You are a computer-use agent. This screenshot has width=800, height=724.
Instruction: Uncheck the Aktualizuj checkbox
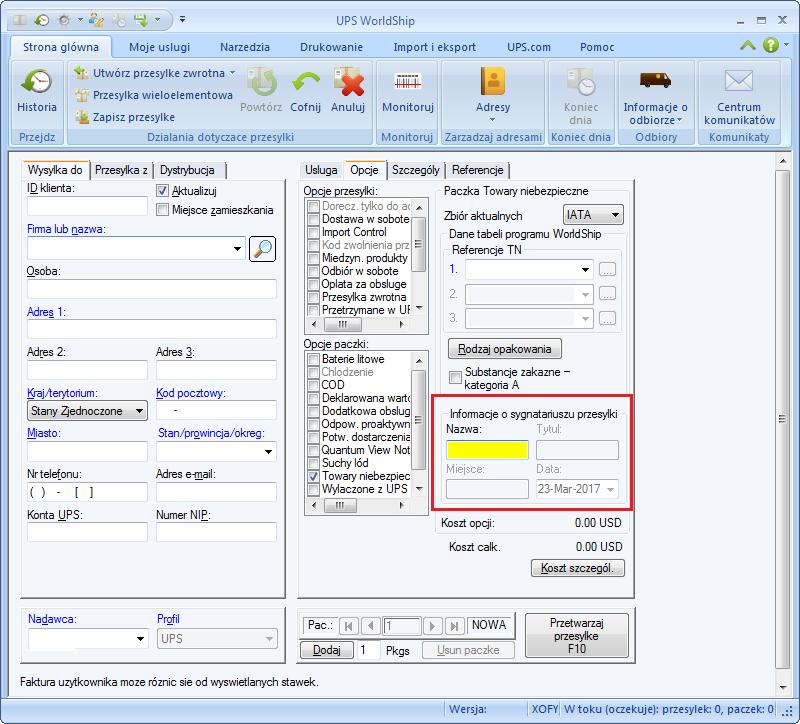pyautogui.click(x=162, y=191)
